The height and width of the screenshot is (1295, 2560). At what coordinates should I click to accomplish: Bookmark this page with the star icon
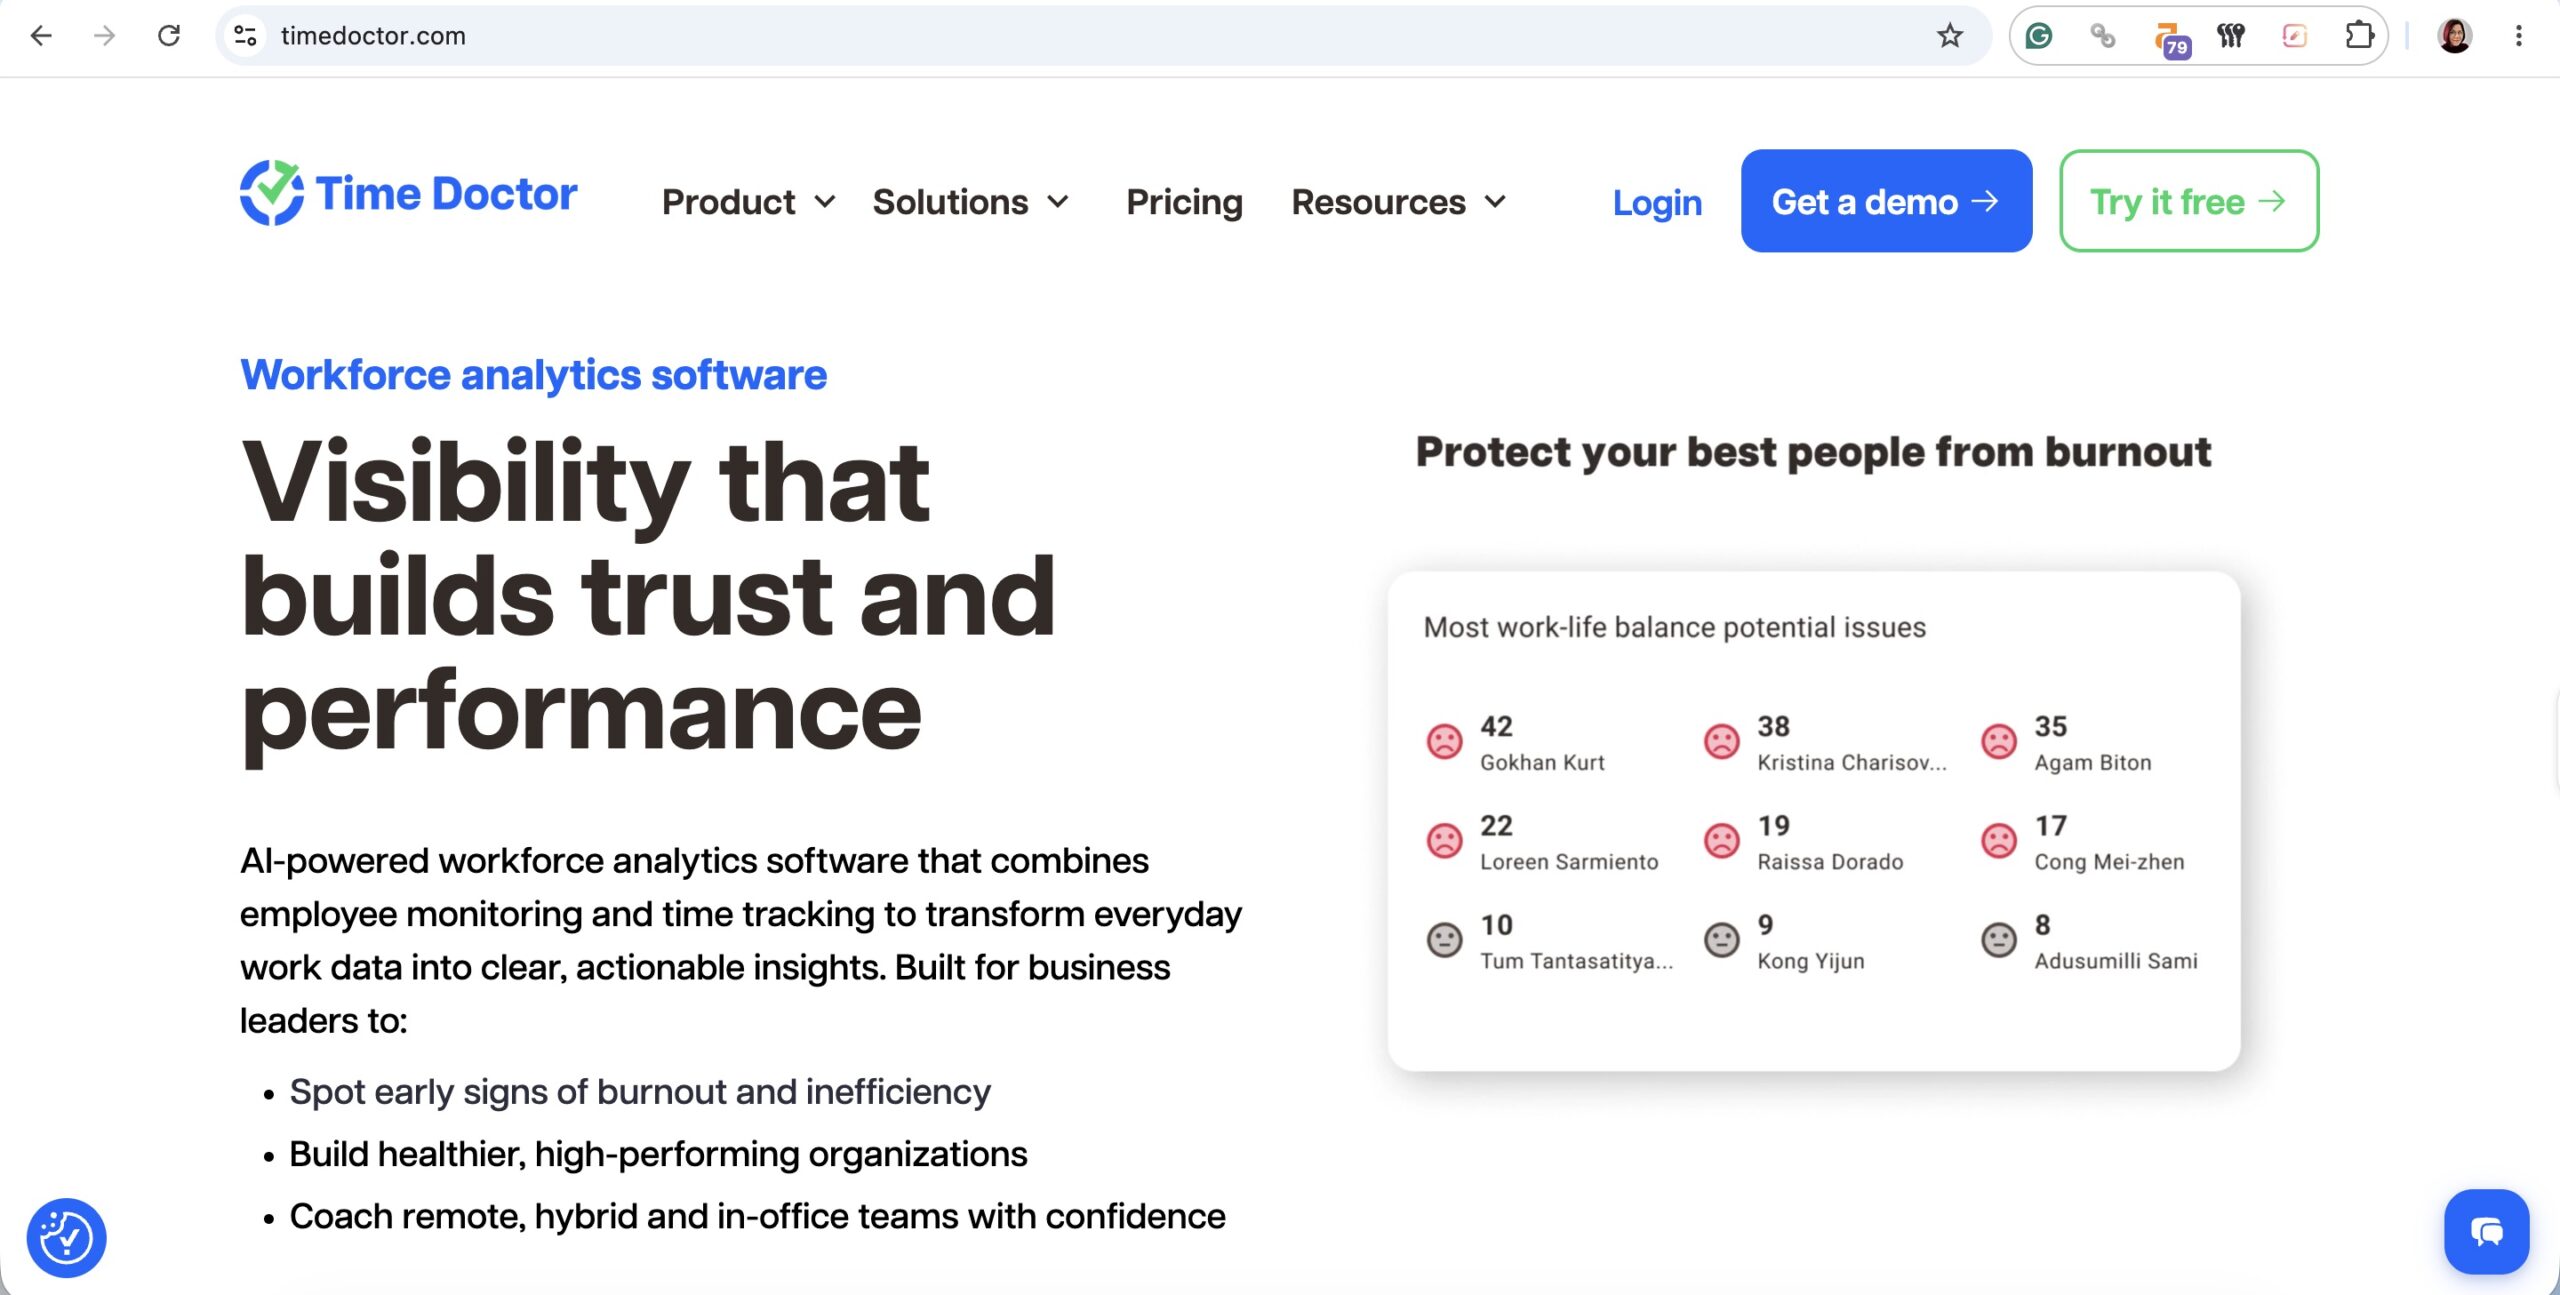pos(1949,36)
